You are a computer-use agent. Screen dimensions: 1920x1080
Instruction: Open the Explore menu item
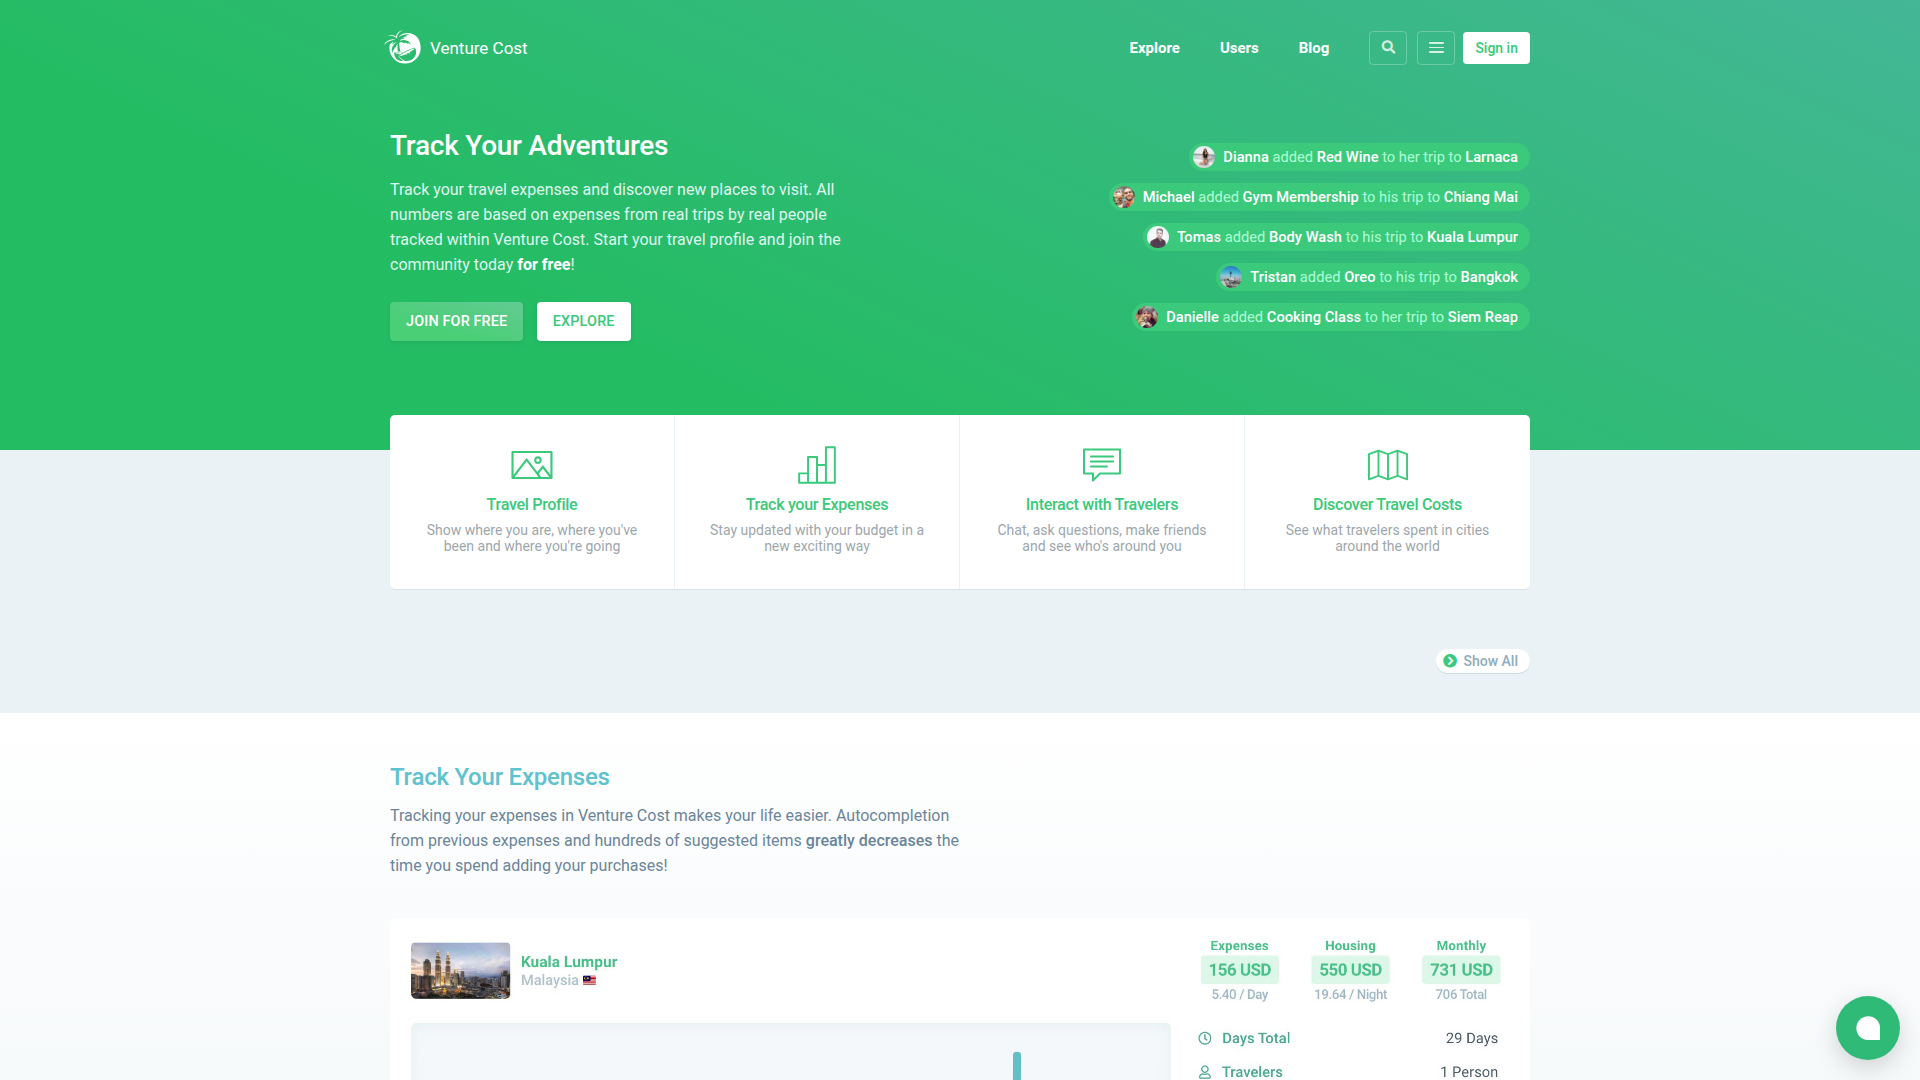pyautogui.click(x=1155, y=48)
